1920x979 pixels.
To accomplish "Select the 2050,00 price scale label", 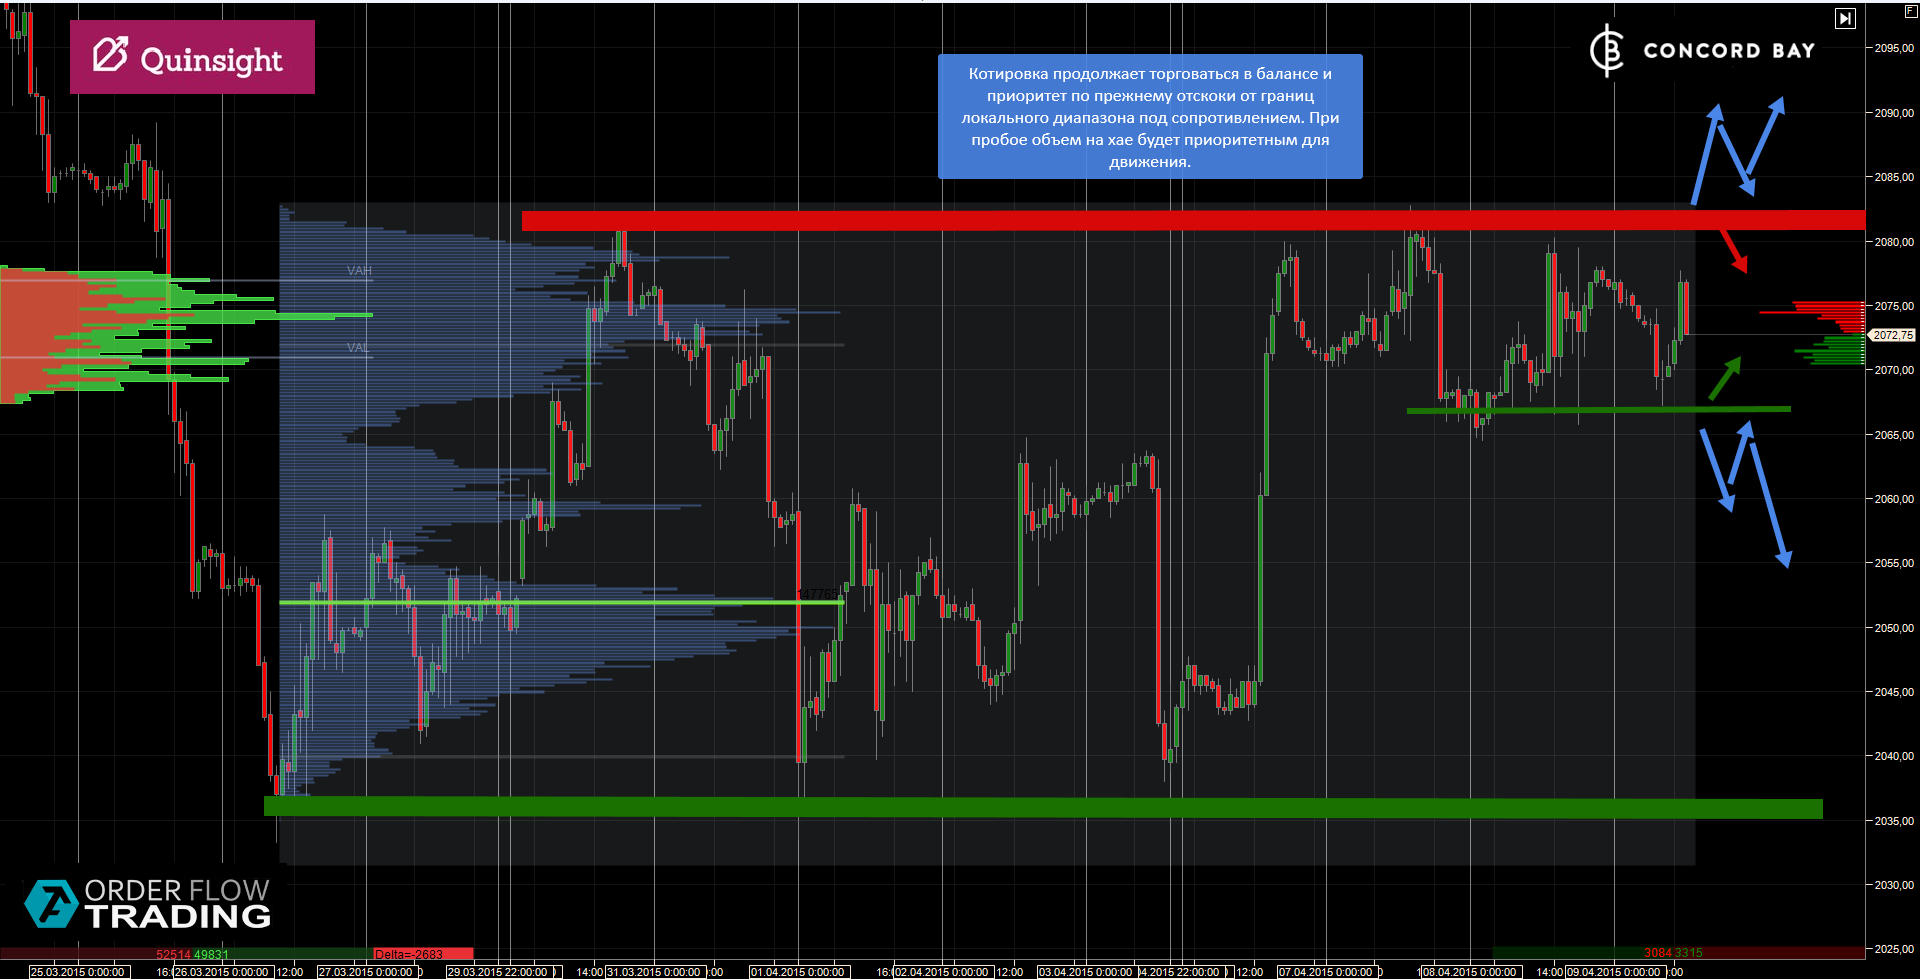I will pyautogui.click(x=1894, y=628).
